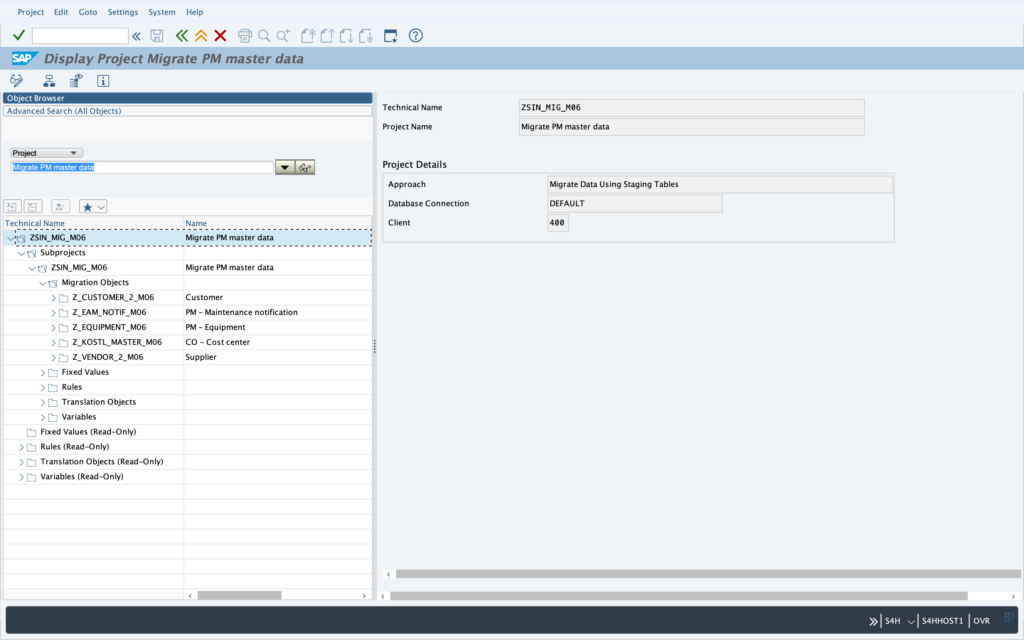Click the Collapse subtree icon above tree
This screenshot has height=640, width=1024.
click(33, 206)
